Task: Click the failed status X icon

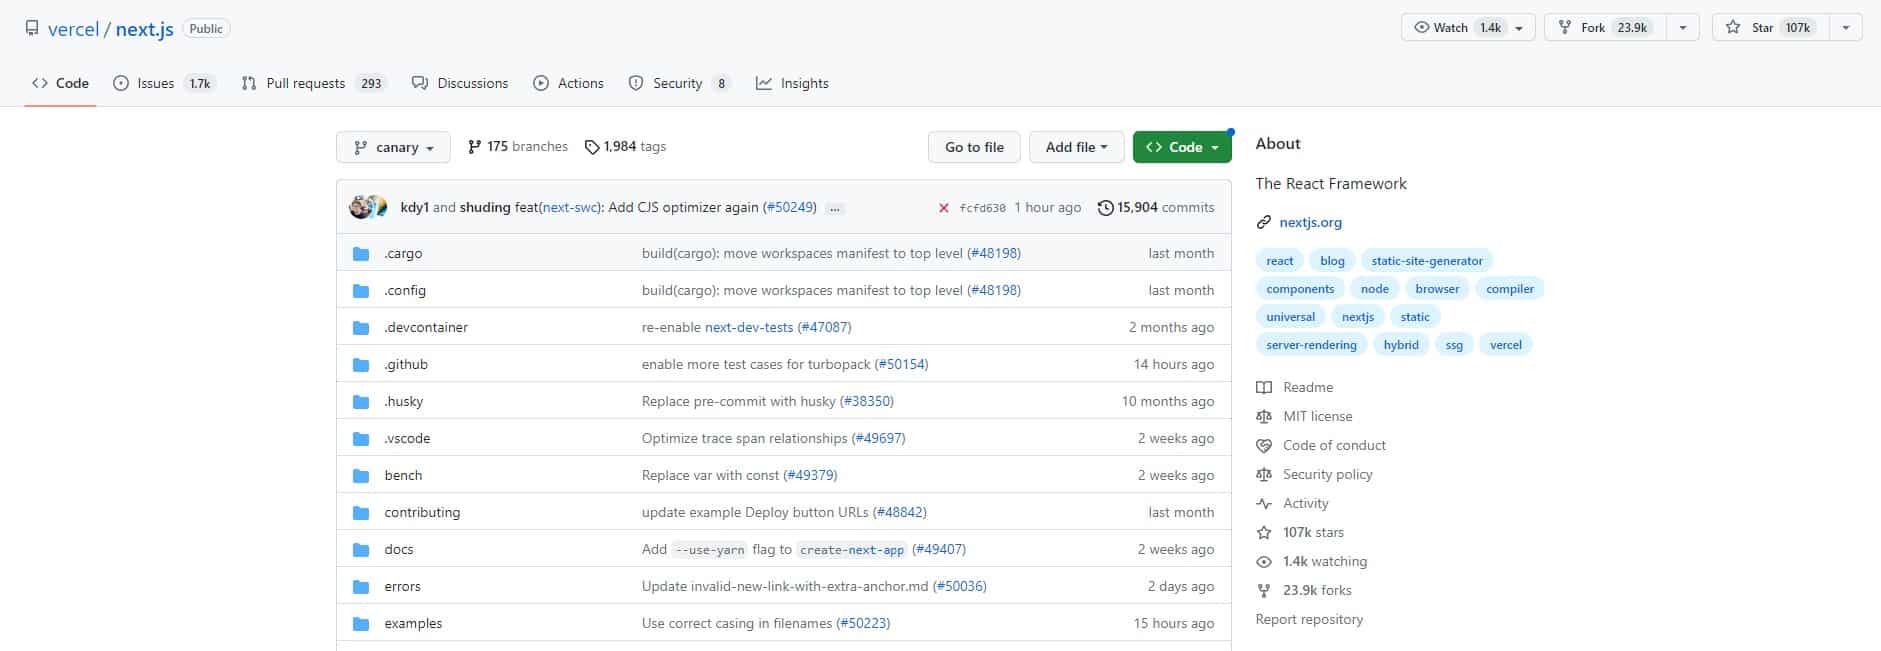Action: (x=943, y=208)
